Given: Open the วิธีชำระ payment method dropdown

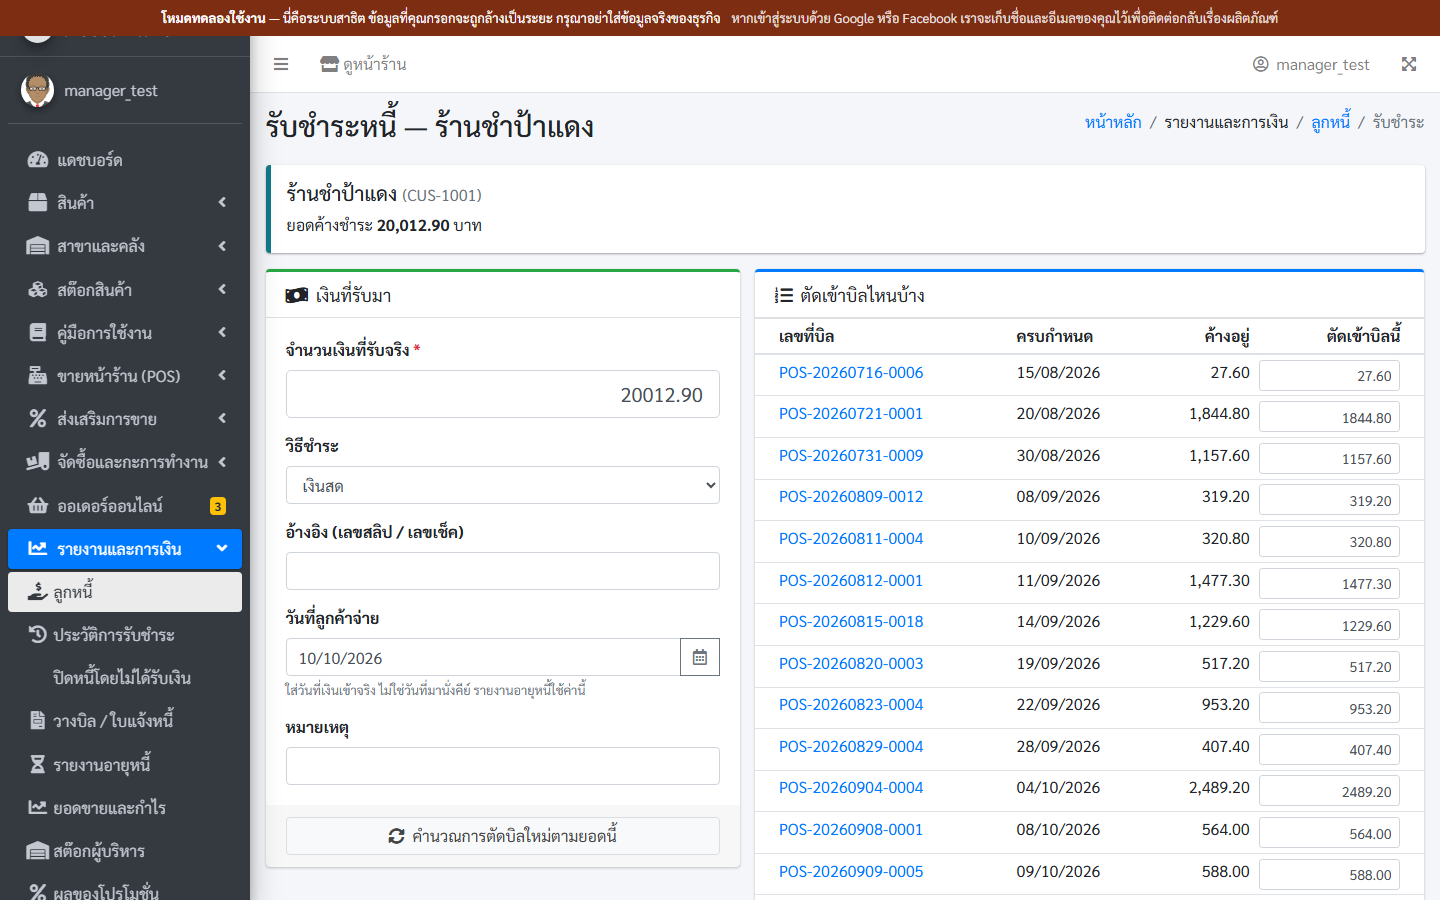Looking at the screenshot, I should tap(503, 485).
